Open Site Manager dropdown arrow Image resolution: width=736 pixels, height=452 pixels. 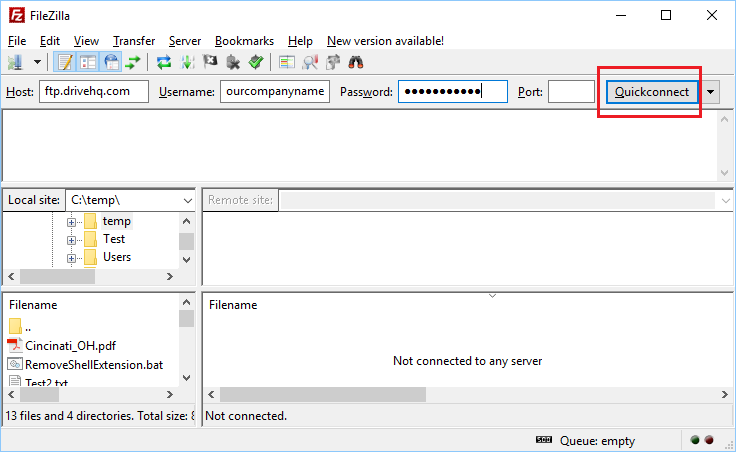click(x=38, y=62)
